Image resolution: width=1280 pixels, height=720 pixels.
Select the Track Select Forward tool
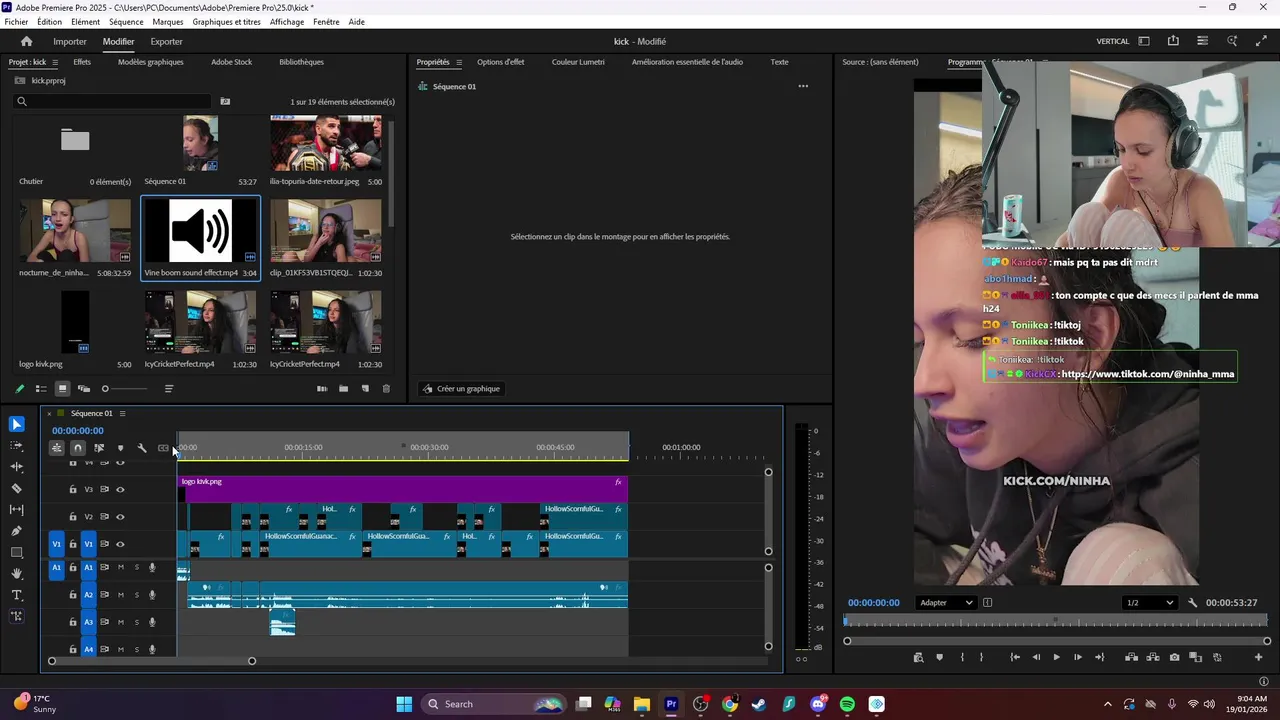click(x=16, y=446)
